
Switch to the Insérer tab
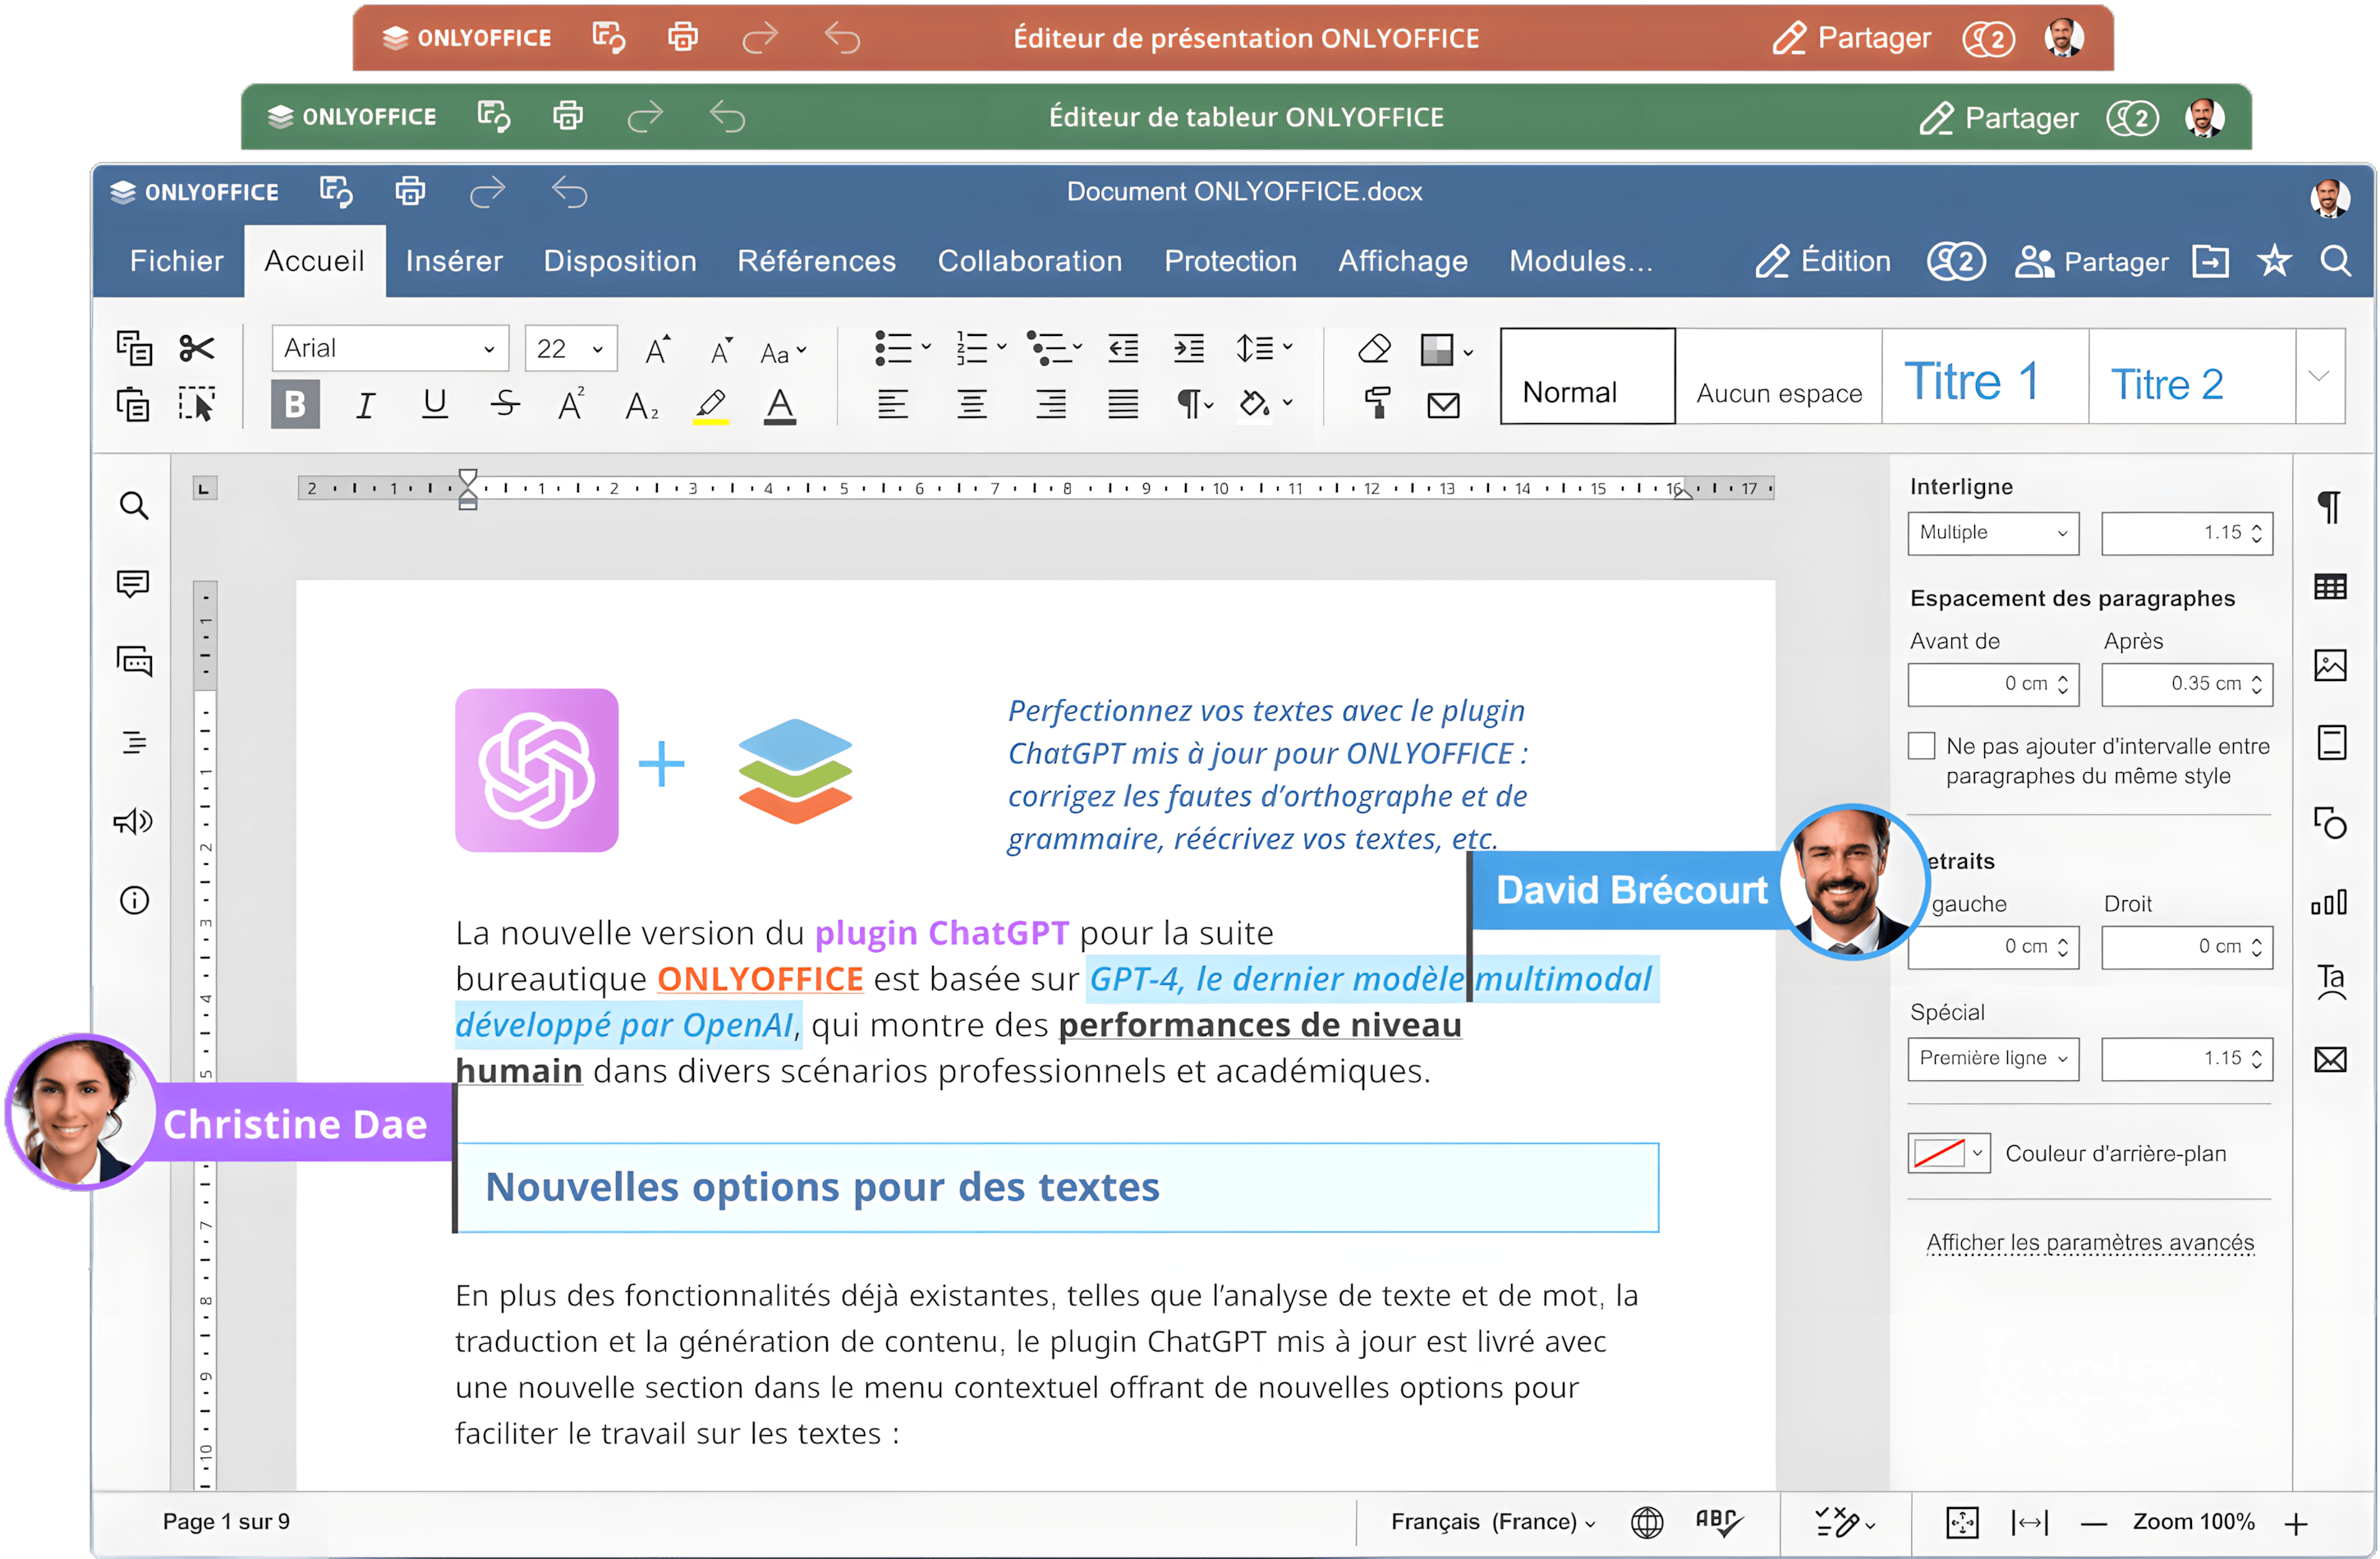coord(454,261)
